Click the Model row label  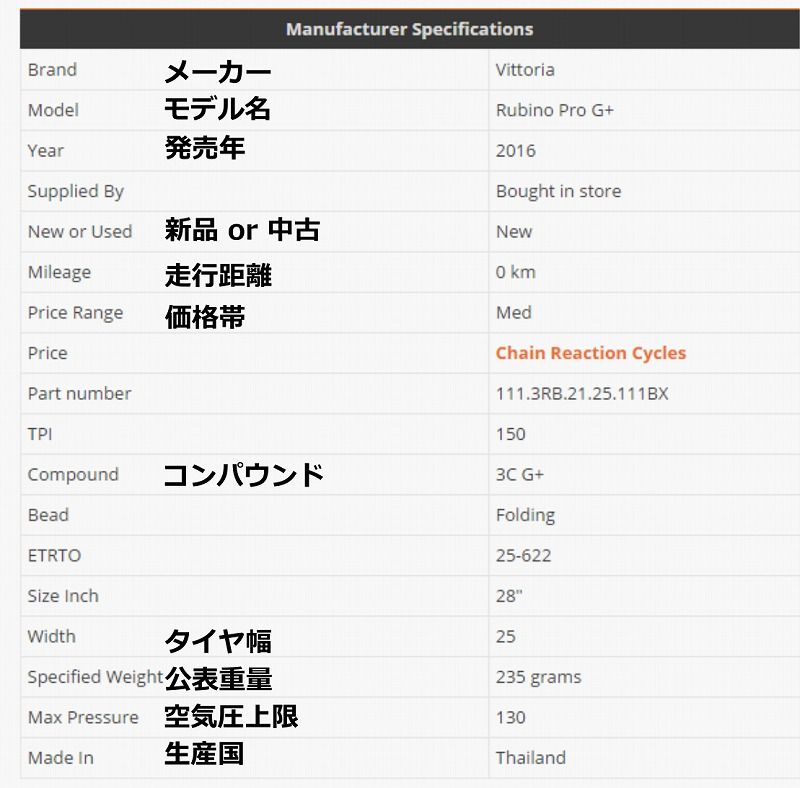click(53, 110)
